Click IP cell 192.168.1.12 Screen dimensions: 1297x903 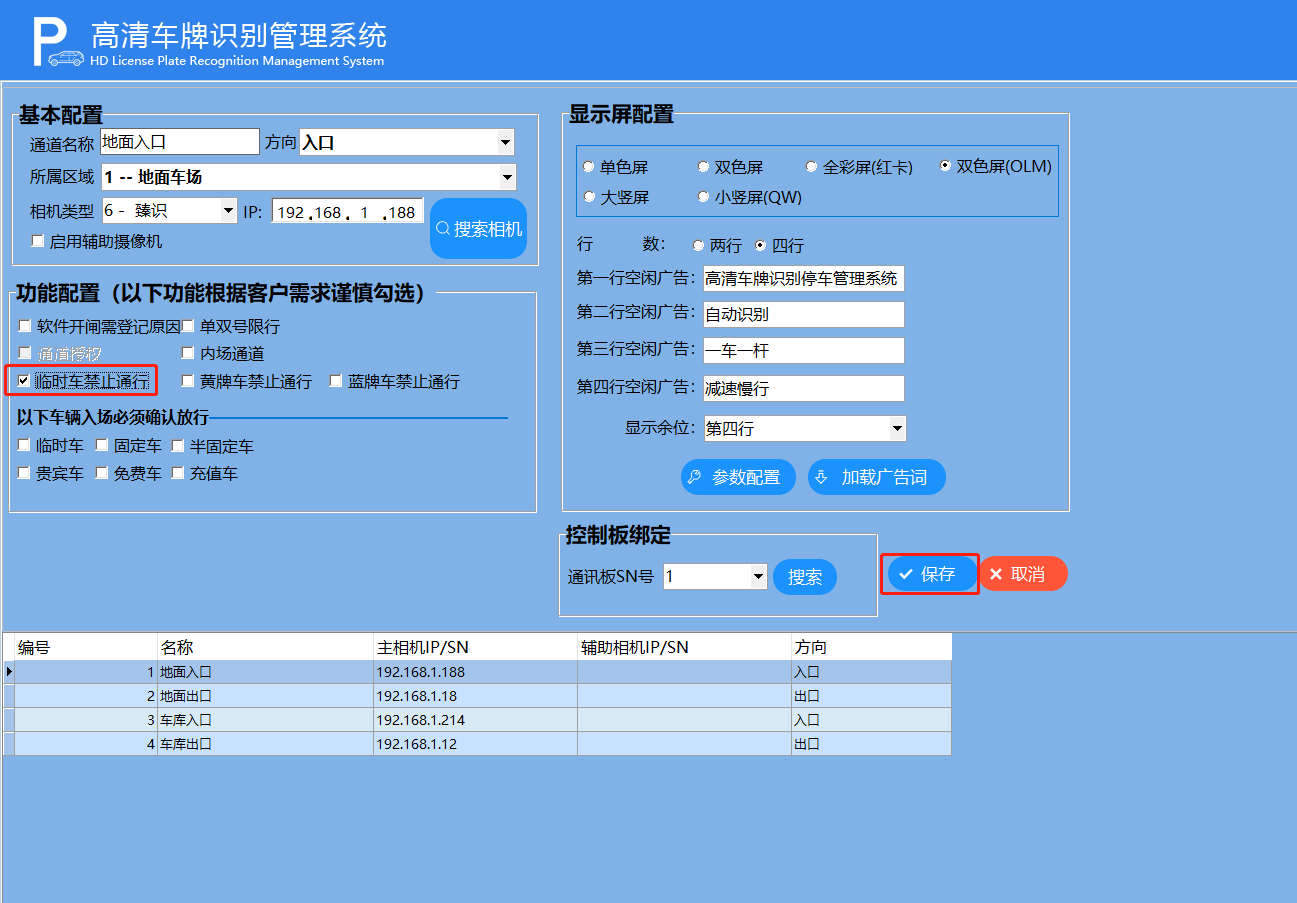click(476, 744)
